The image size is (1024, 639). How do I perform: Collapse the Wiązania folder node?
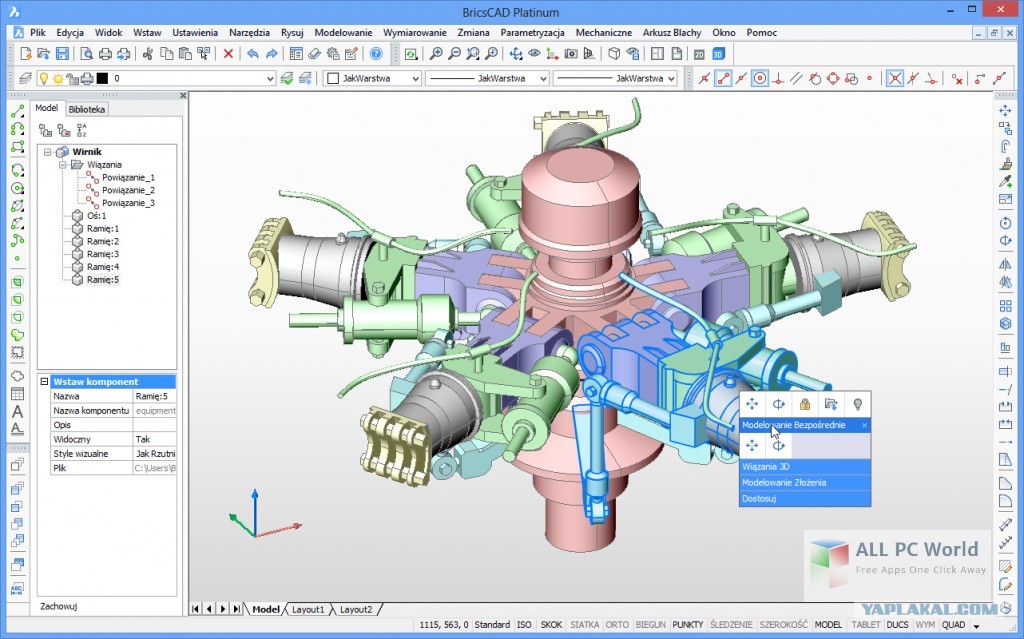click(63, 165)
